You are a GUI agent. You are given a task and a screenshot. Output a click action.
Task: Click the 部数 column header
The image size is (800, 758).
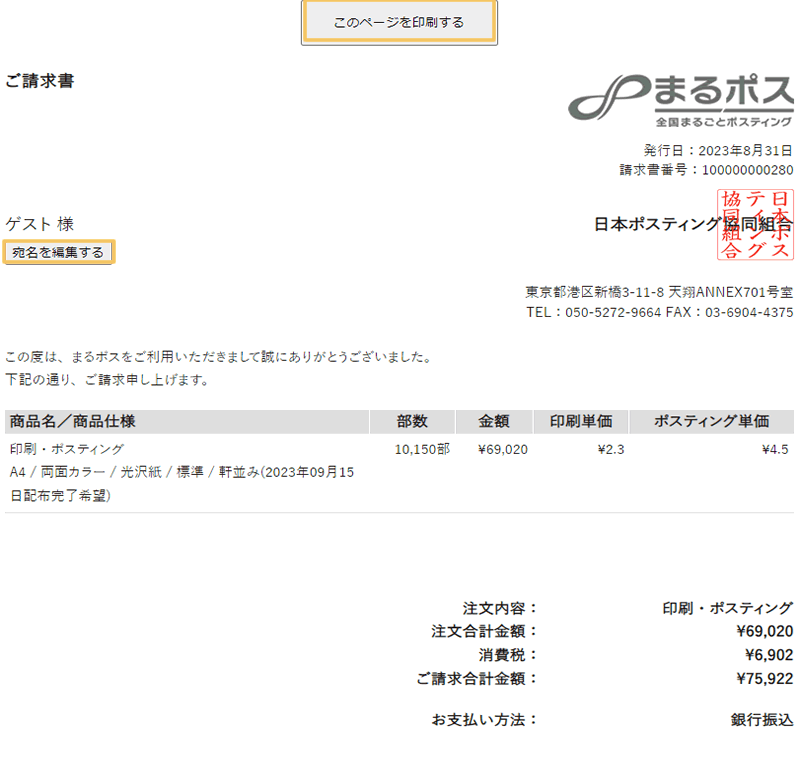(412, 421)
